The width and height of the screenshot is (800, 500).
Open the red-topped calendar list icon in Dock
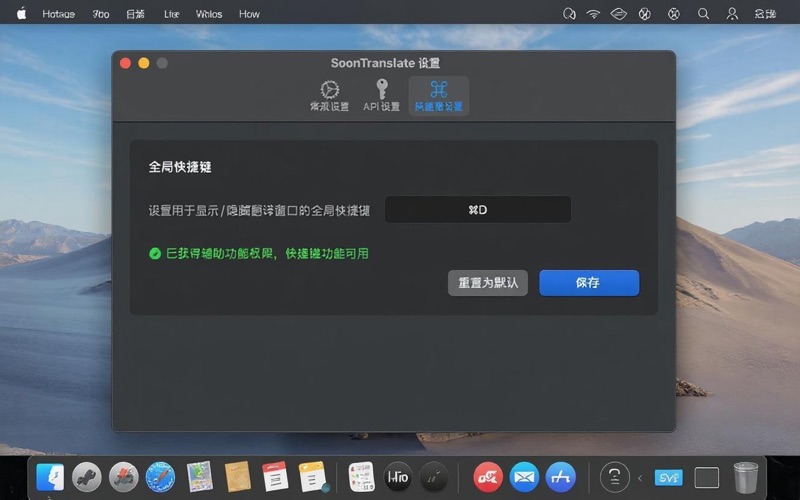276,477
